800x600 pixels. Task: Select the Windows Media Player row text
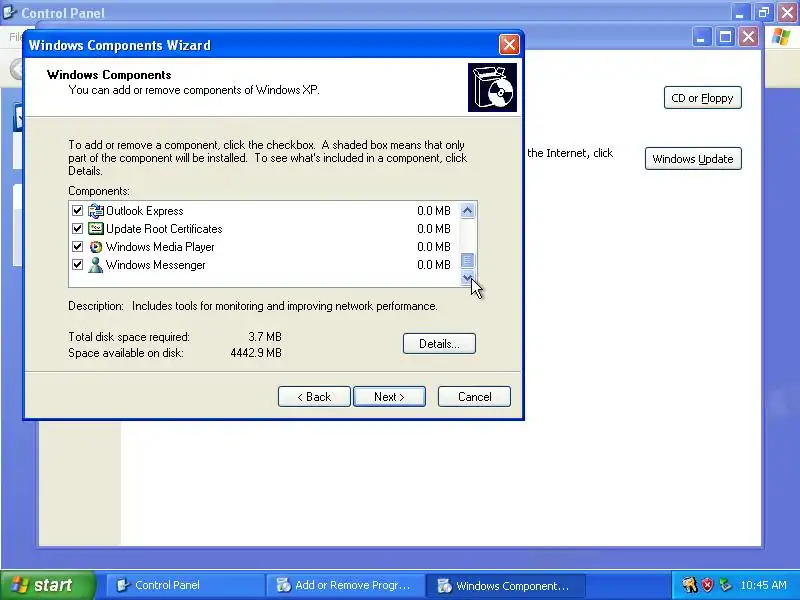pyautogui.click(x=160, y=247)
